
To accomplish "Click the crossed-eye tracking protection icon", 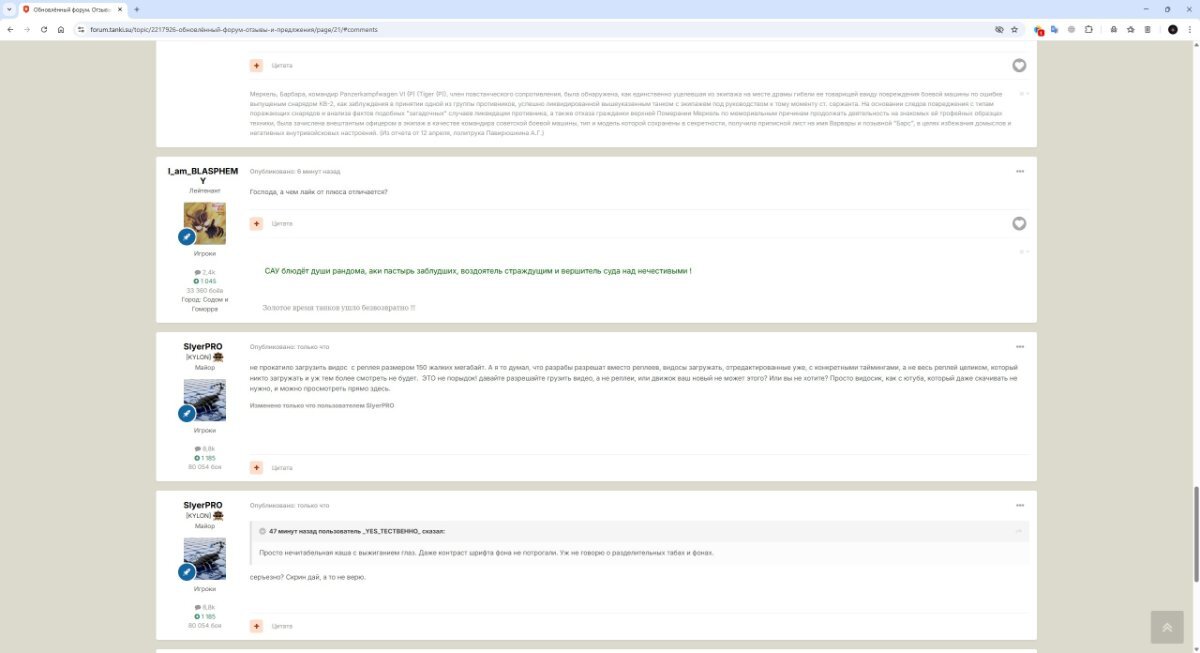I will (998, 29).
